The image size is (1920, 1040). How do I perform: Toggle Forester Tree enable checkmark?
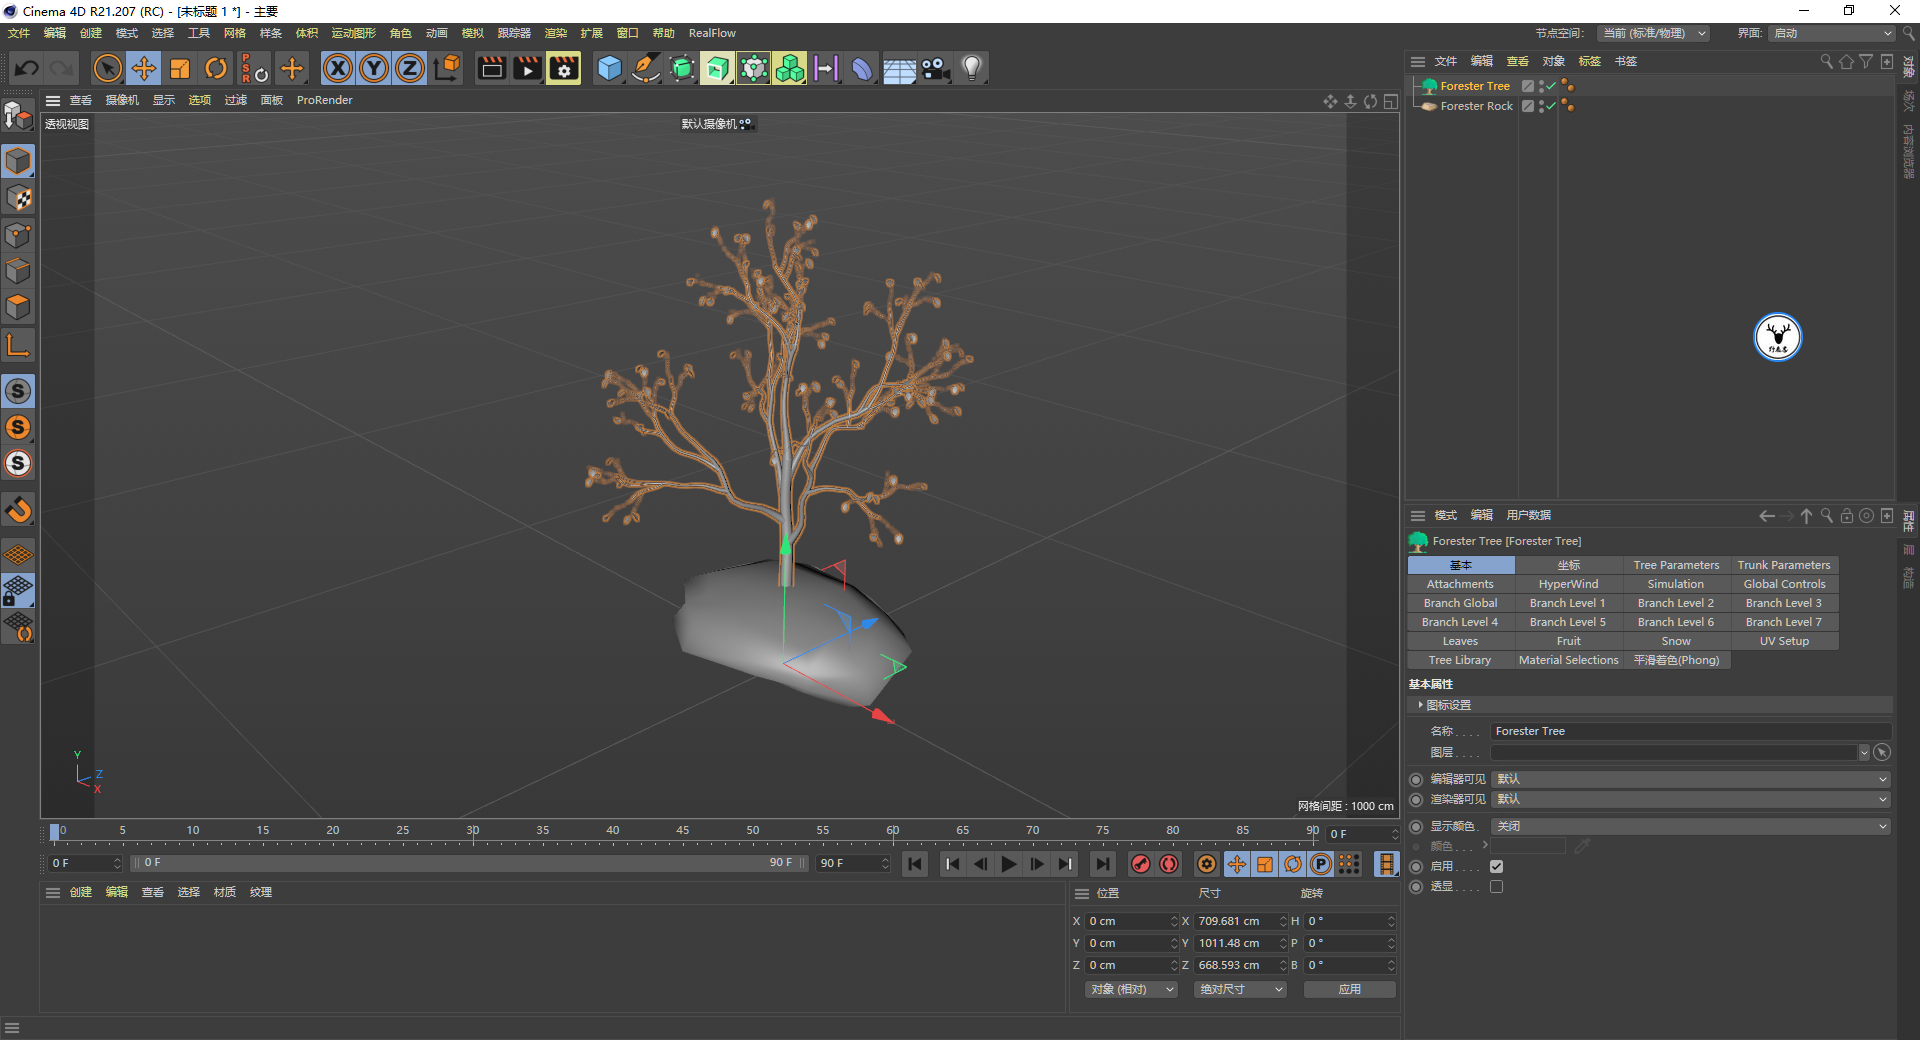pos(1551,86)
